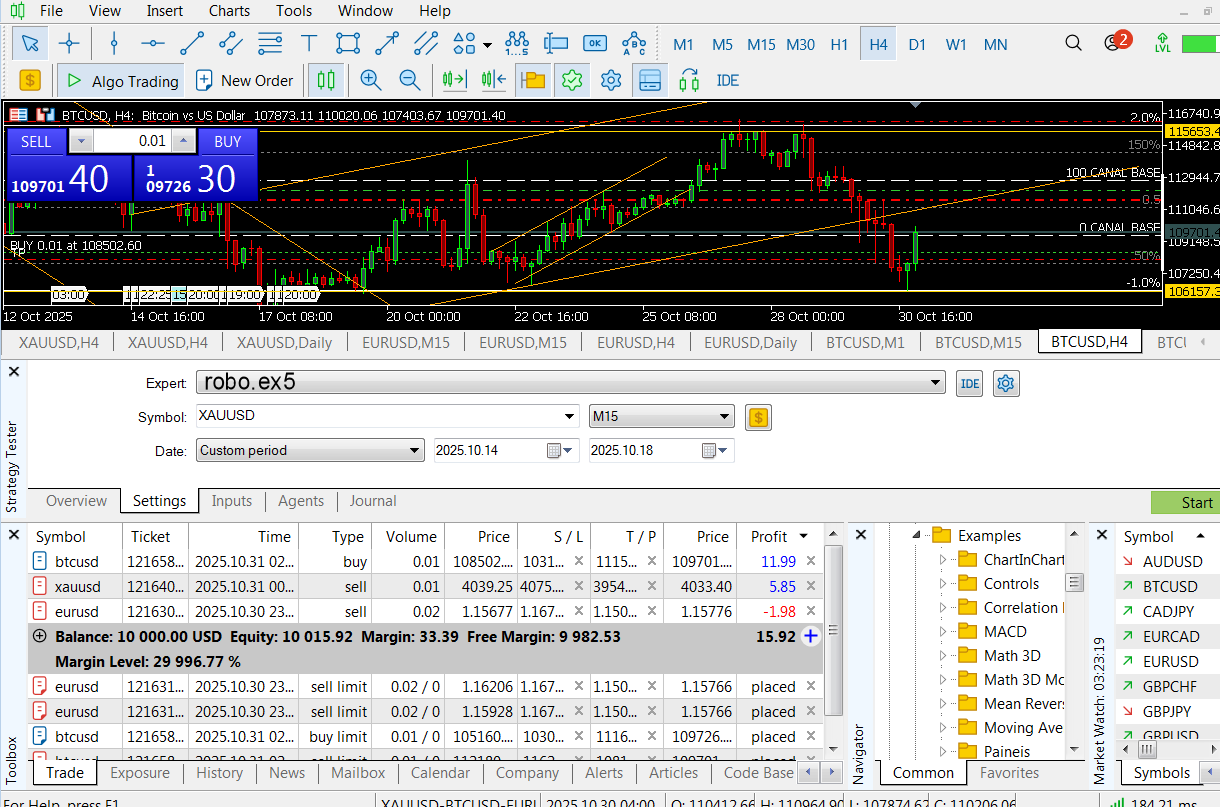Click the IDE toolbar icon
The image size is (1220, 807).
point(727,80)
